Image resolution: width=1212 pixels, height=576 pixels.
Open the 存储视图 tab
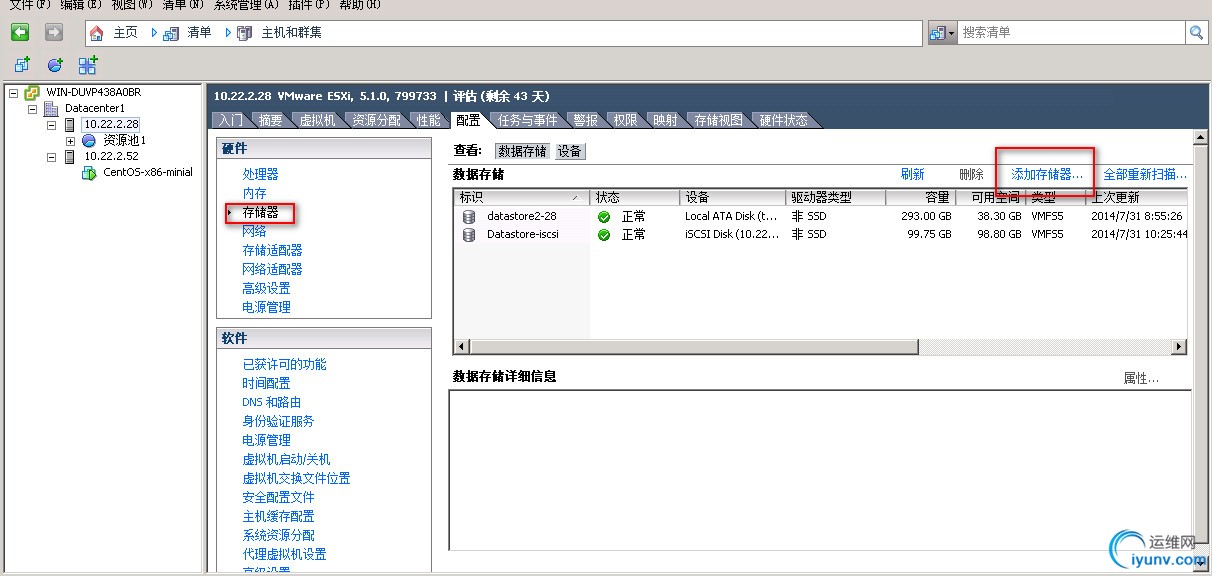pyautogui.click(x=718, y=120)
